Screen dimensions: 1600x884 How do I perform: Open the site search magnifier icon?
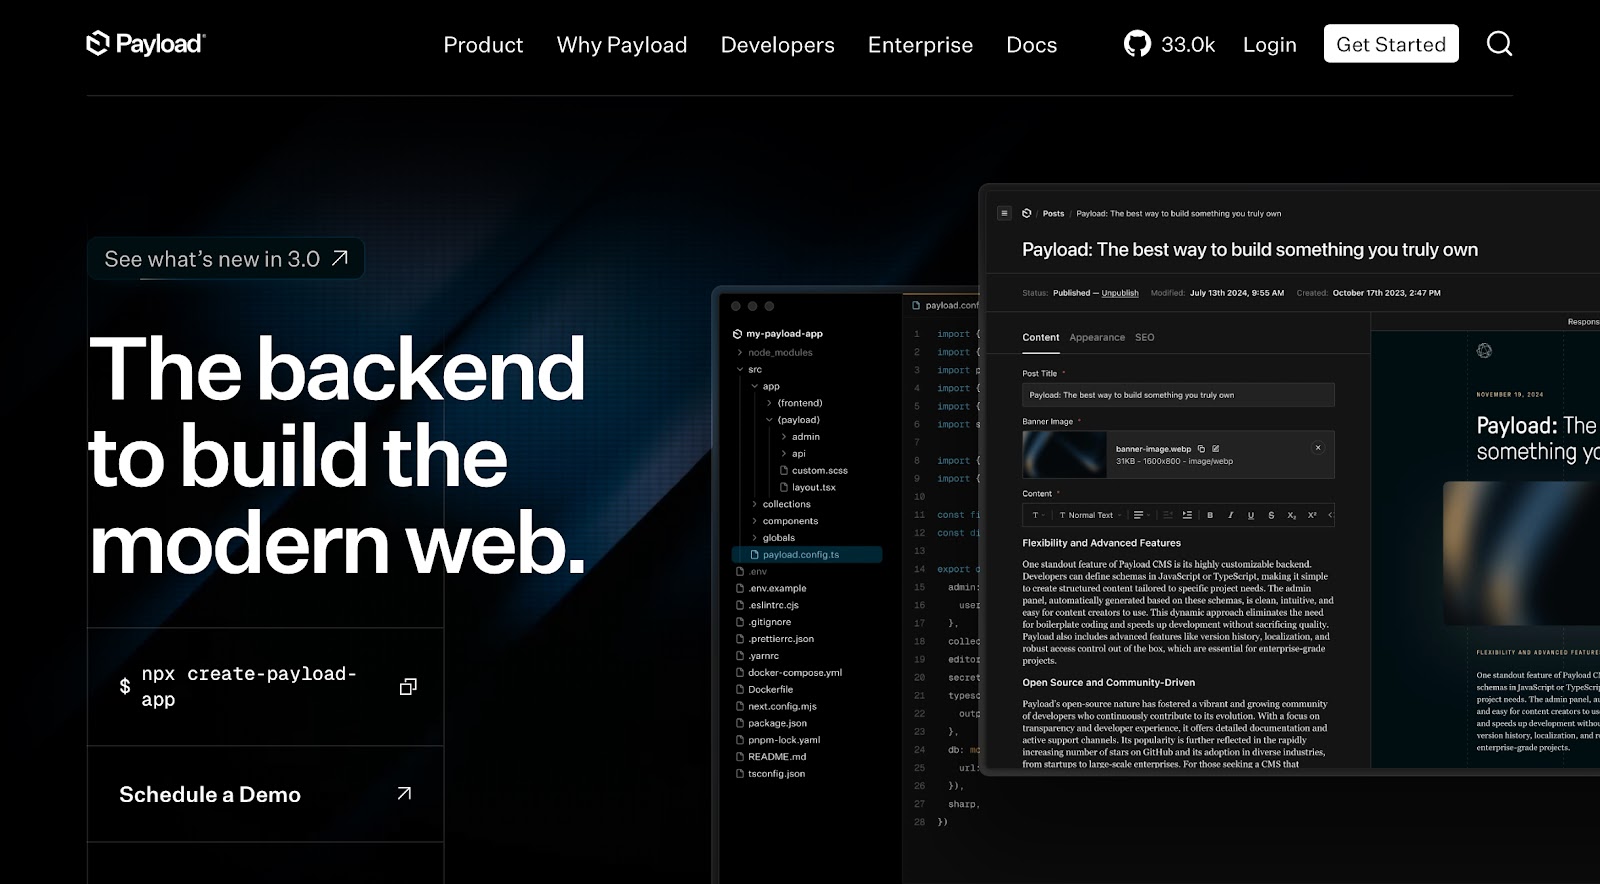[1499, 43]
